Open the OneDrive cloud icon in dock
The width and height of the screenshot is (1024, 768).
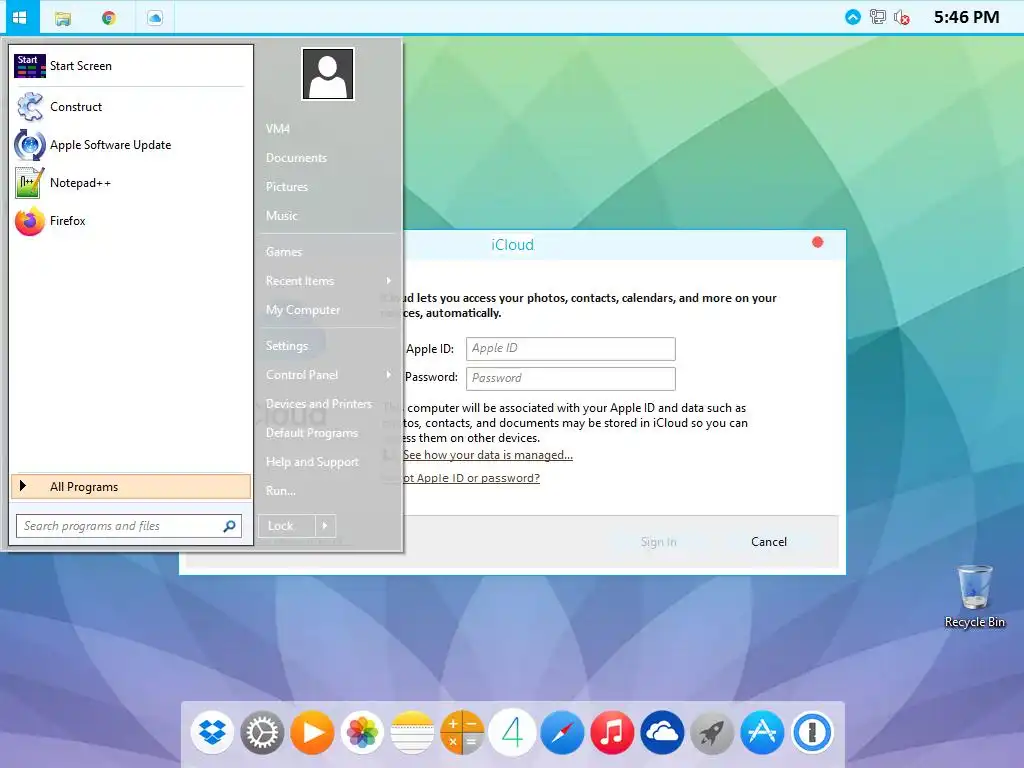(662, 732)
